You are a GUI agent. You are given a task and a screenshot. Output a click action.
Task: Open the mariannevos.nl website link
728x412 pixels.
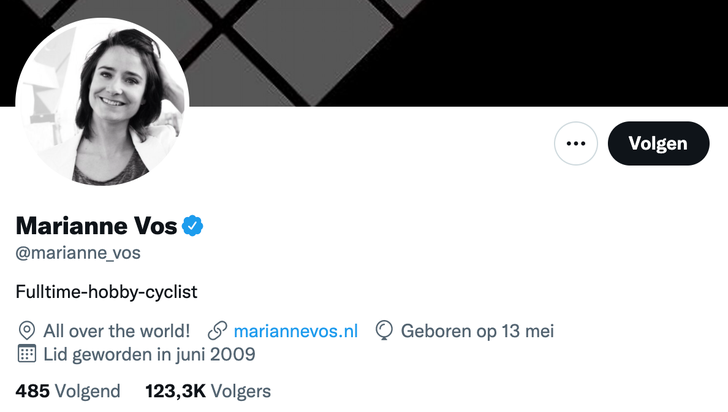coord(295,330)
